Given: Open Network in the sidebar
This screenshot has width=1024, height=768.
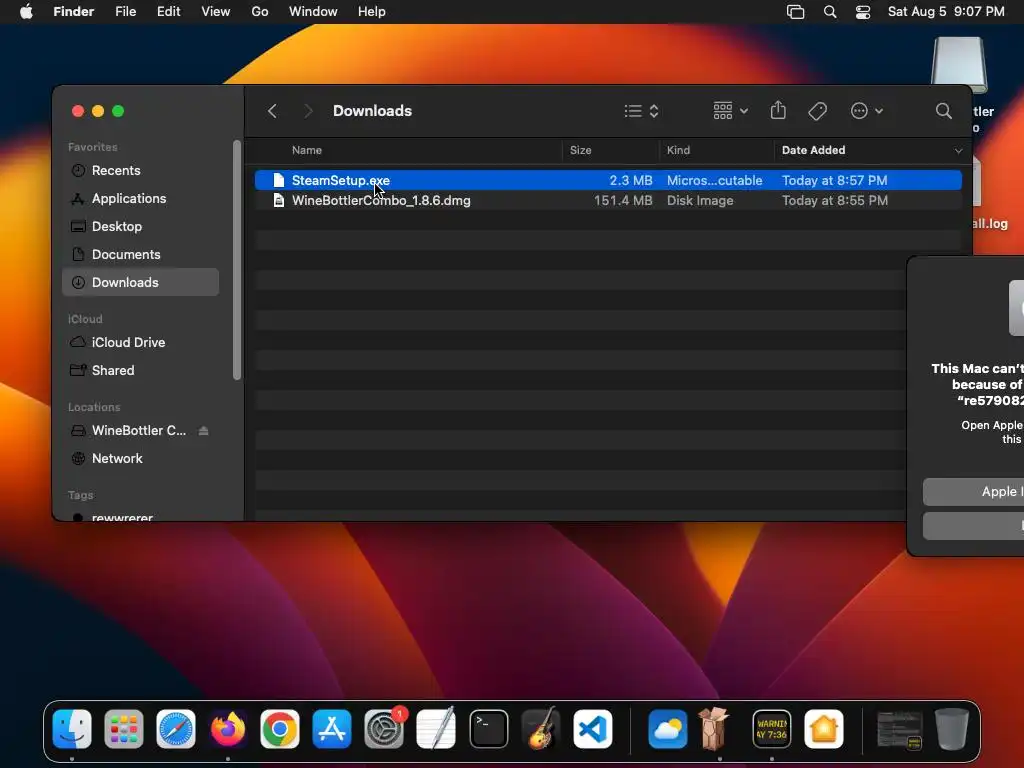Looking at the screenshot, I should point(140,458).
